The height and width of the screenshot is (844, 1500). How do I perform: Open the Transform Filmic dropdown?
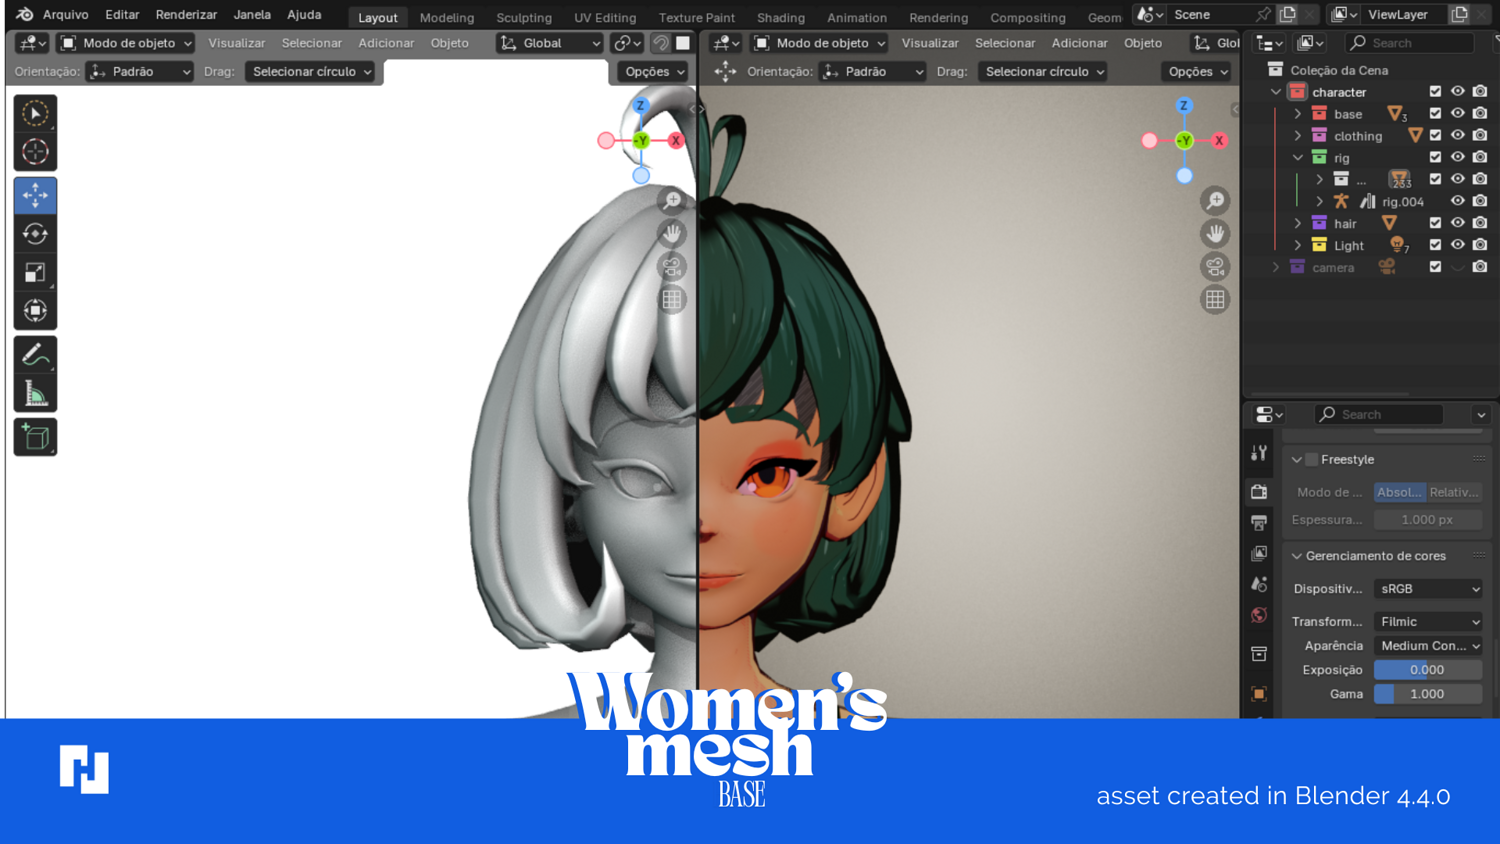(1428, 622)
